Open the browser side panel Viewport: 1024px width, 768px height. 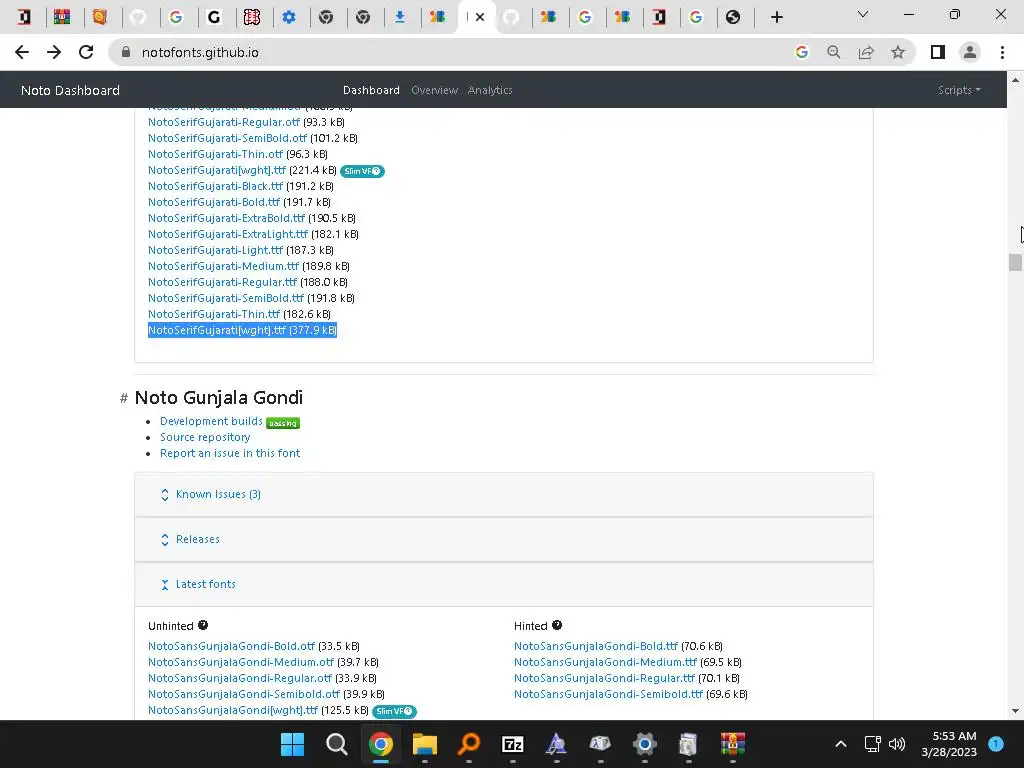tap(938, 52)
